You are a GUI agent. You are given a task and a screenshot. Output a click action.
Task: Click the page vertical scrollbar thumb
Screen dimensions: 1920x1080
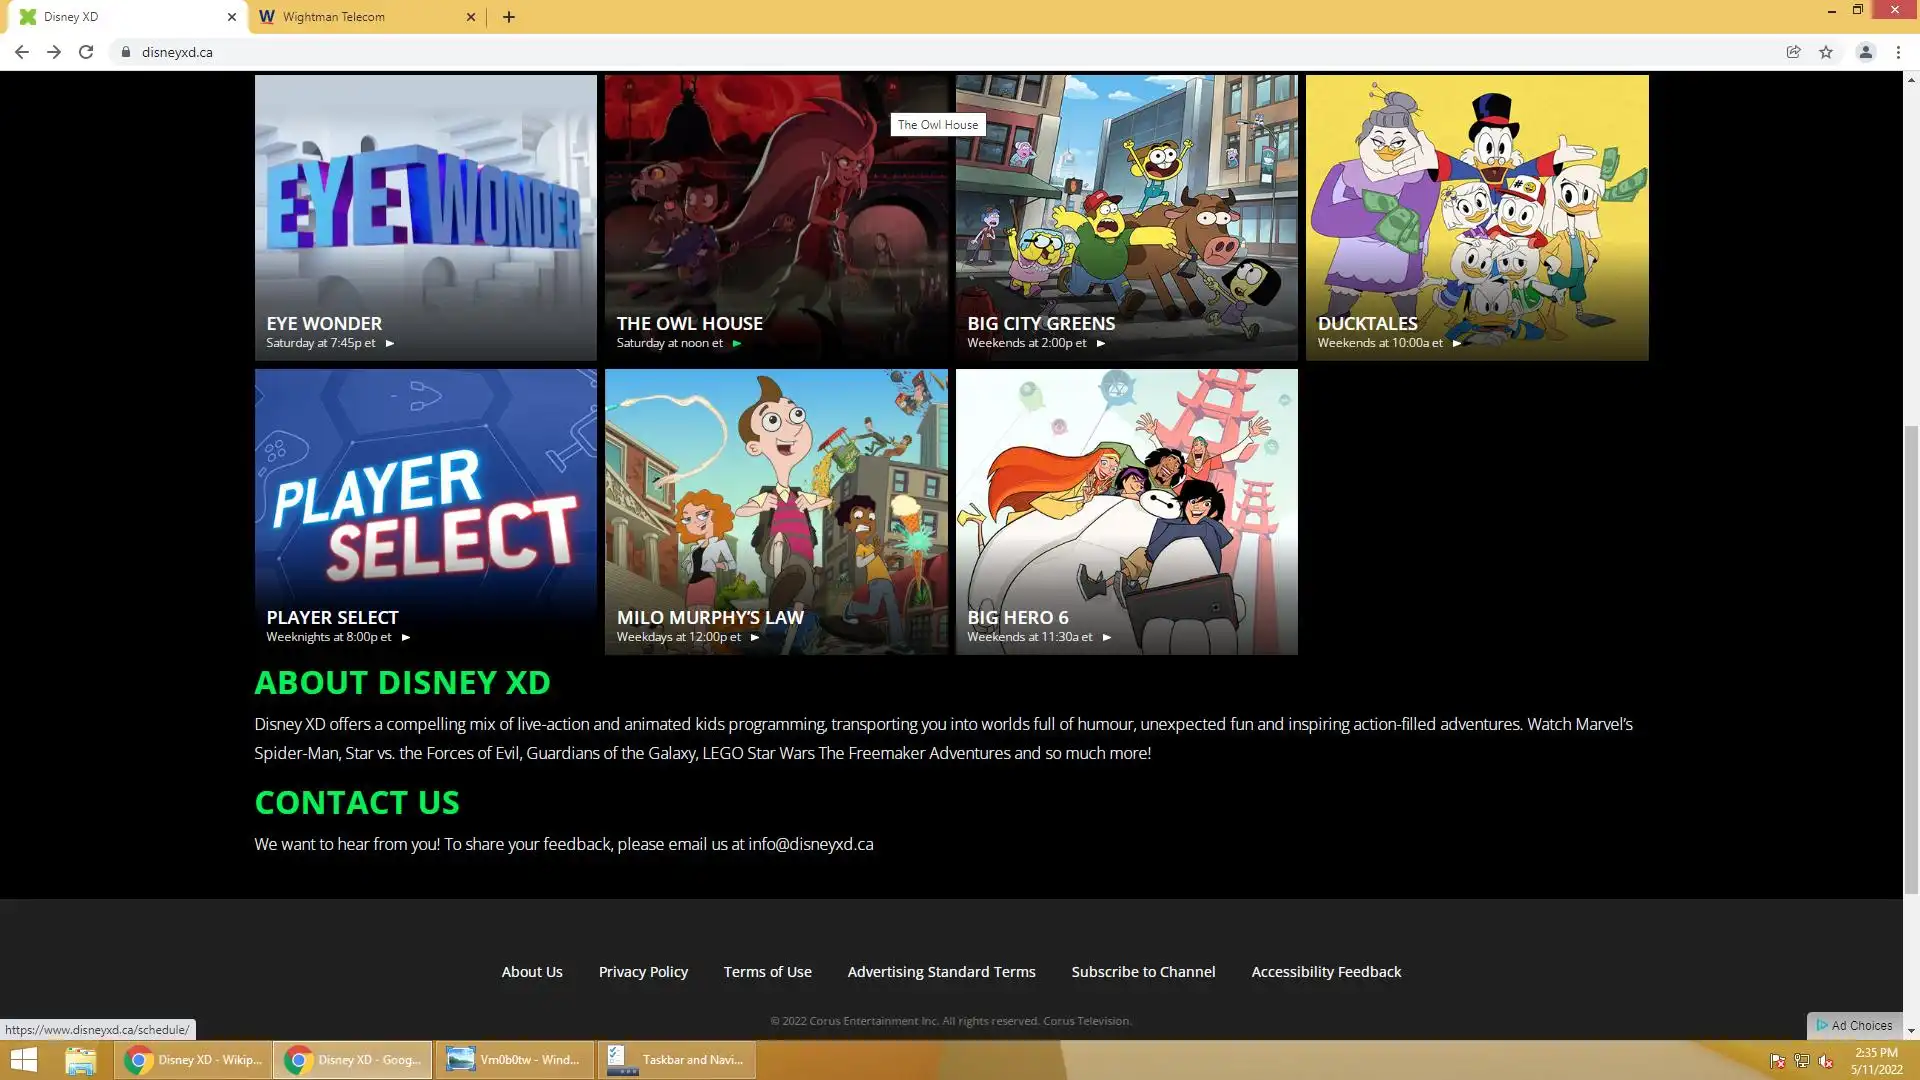point(1911,660)
